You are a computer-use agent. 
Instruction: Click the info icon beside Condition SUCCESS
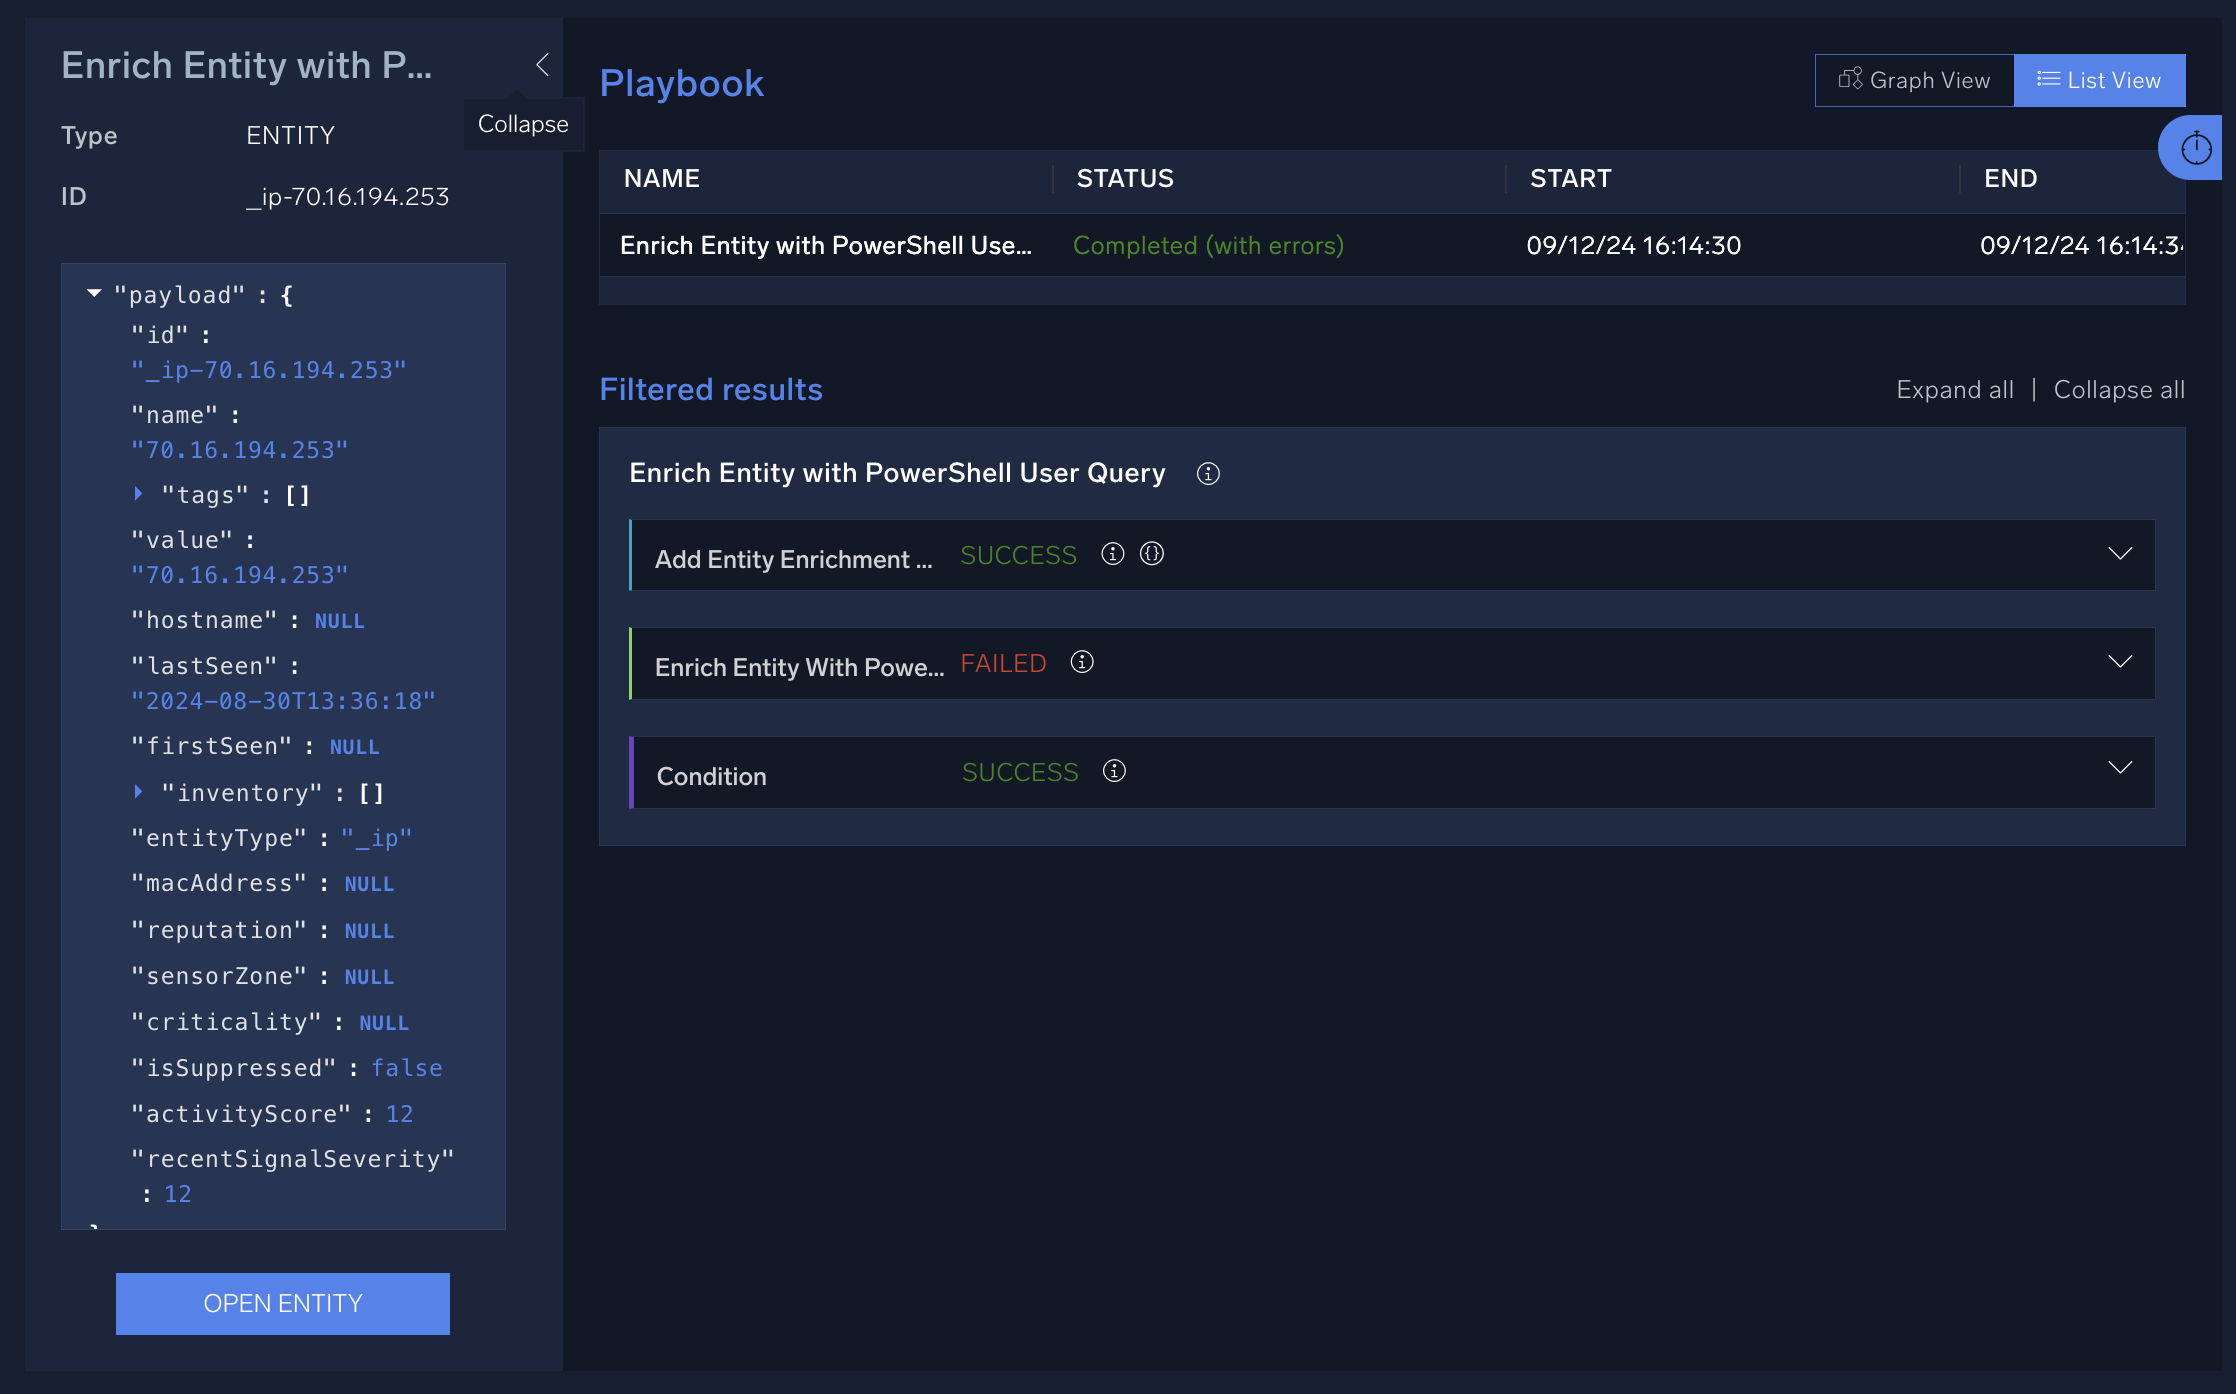(1114, 771)
